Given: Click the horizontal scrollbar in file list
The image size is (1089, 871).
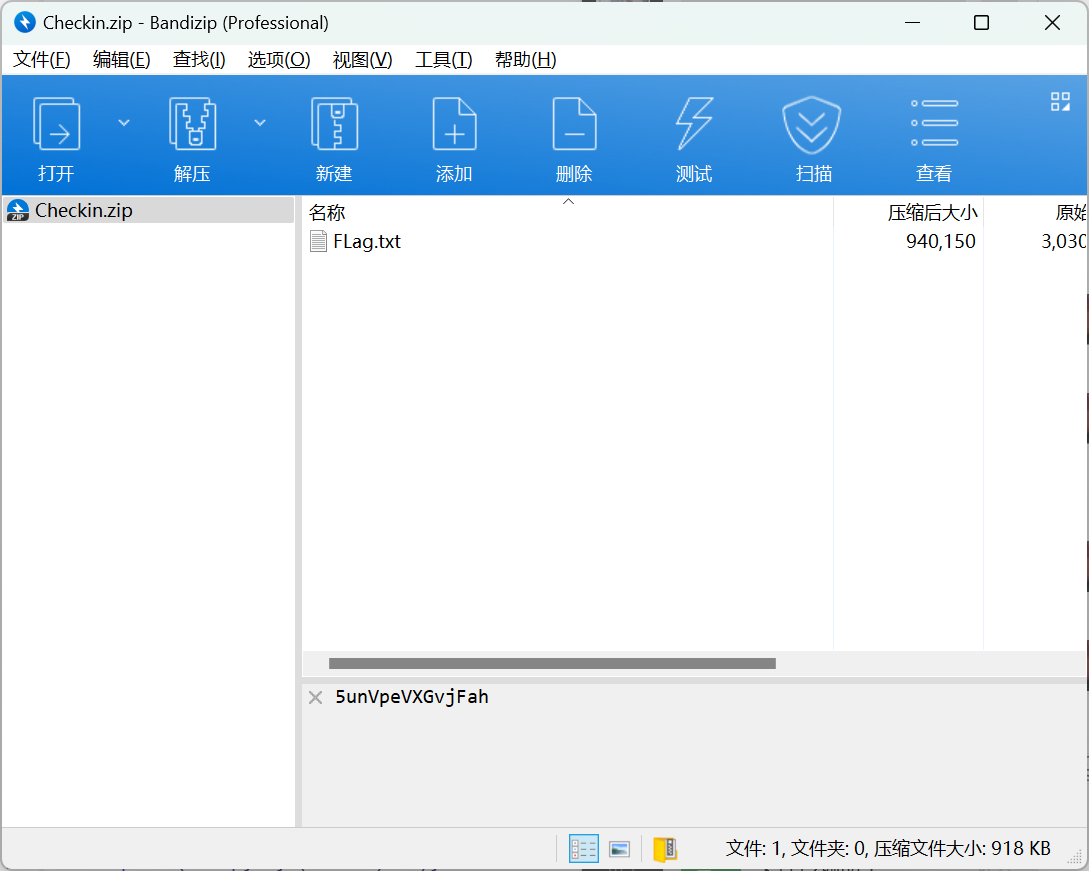Looking at the screenshot, I should [552, 663].
